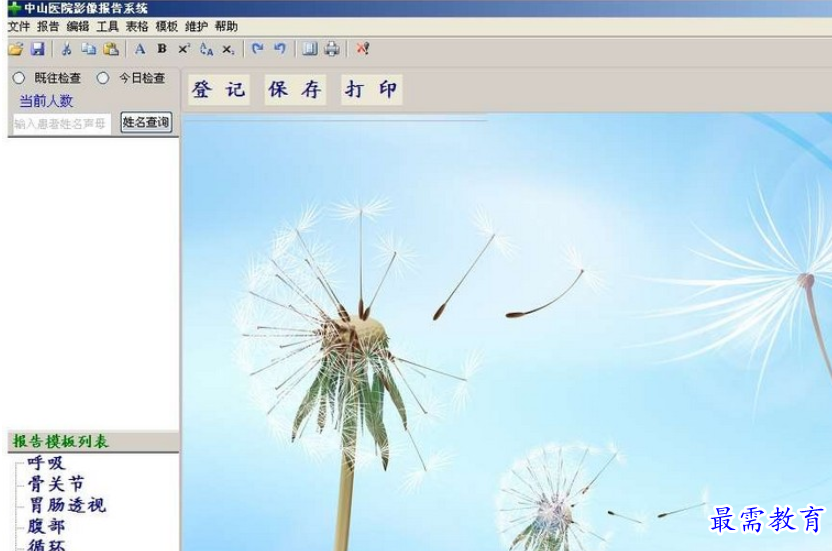Select 胃肠透视 template in tree
832x551 pixels.
click(67, 505)
